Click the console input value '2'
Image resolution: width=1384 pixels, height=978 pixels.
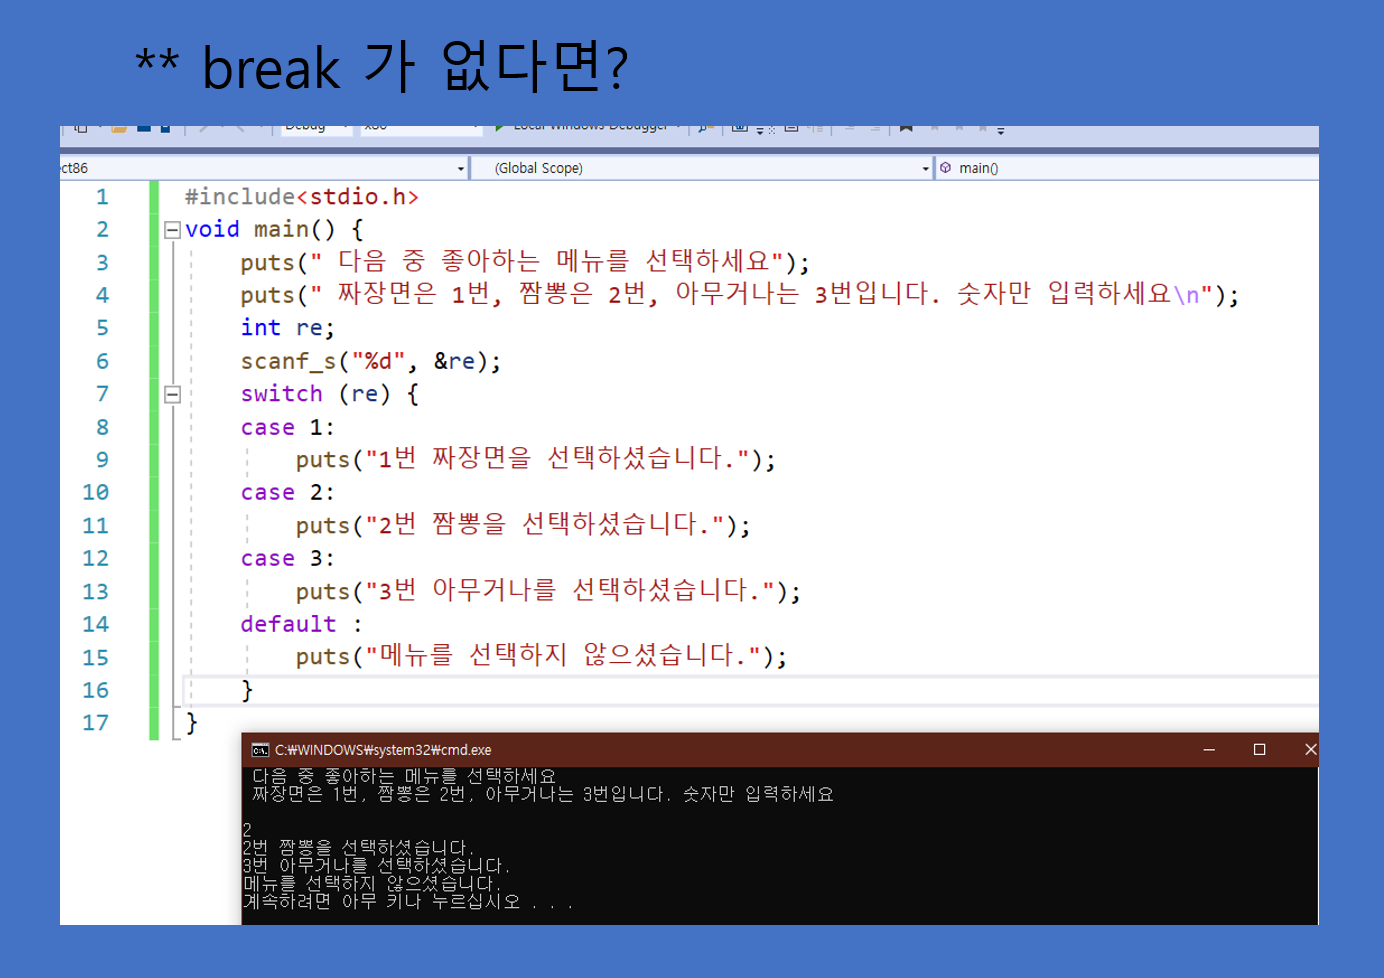point(247,830)
